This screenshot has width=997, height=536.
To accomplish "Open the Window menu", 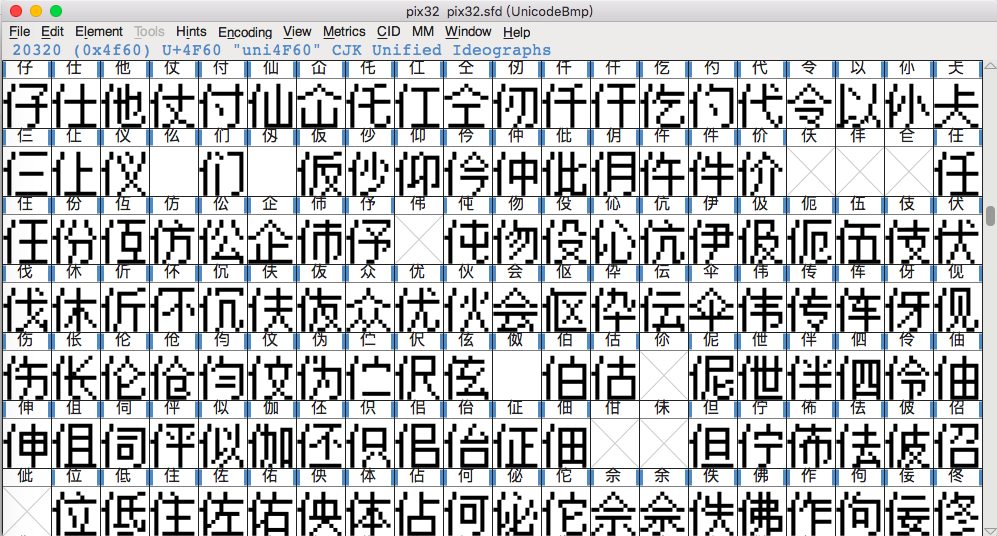I will click(x=468, y=32).
